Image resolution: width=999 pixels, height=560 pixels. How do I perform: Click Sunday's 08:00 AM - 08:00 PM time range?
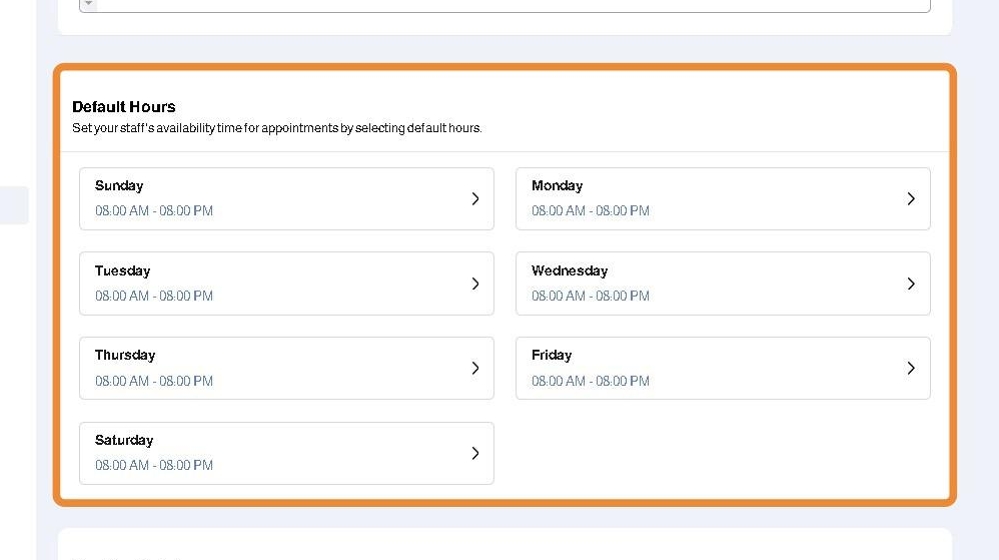(x=154, y=211)
